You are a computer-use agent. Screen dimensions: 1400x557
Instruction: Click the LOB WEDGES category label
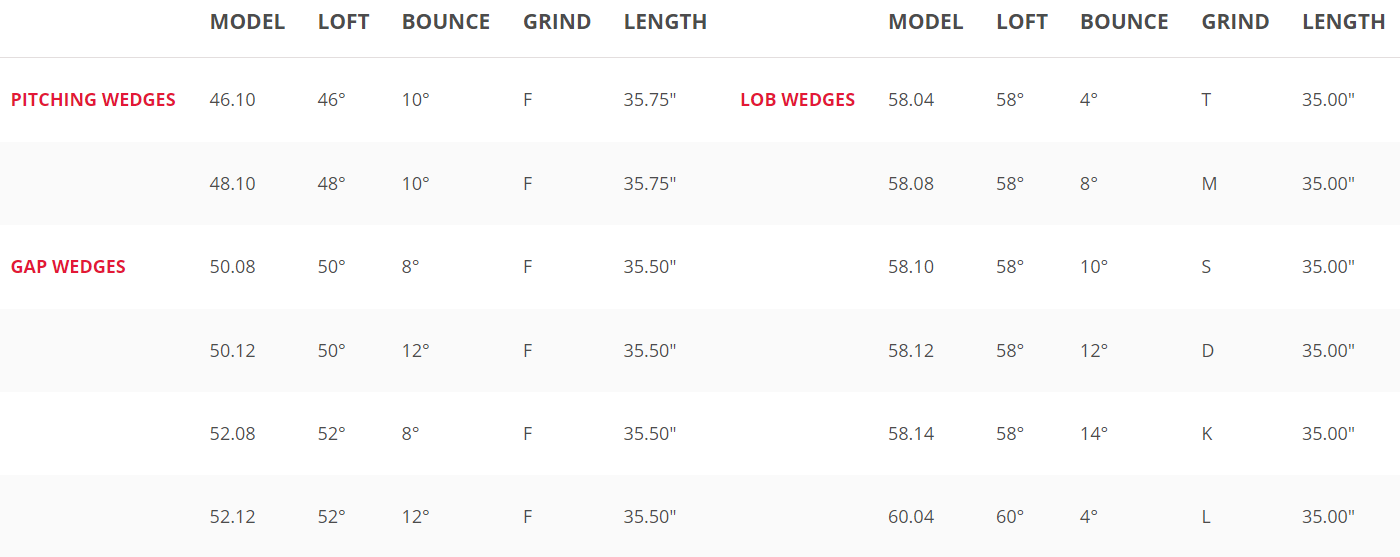[x=797, y=100]
